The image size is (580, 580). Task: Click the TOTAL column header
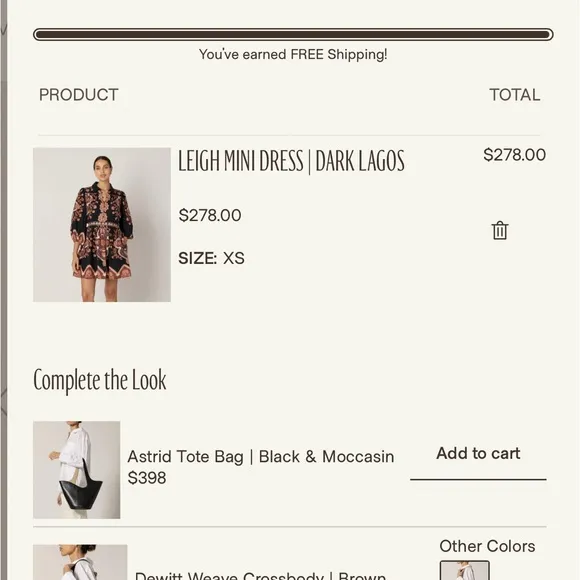[515, 95]
